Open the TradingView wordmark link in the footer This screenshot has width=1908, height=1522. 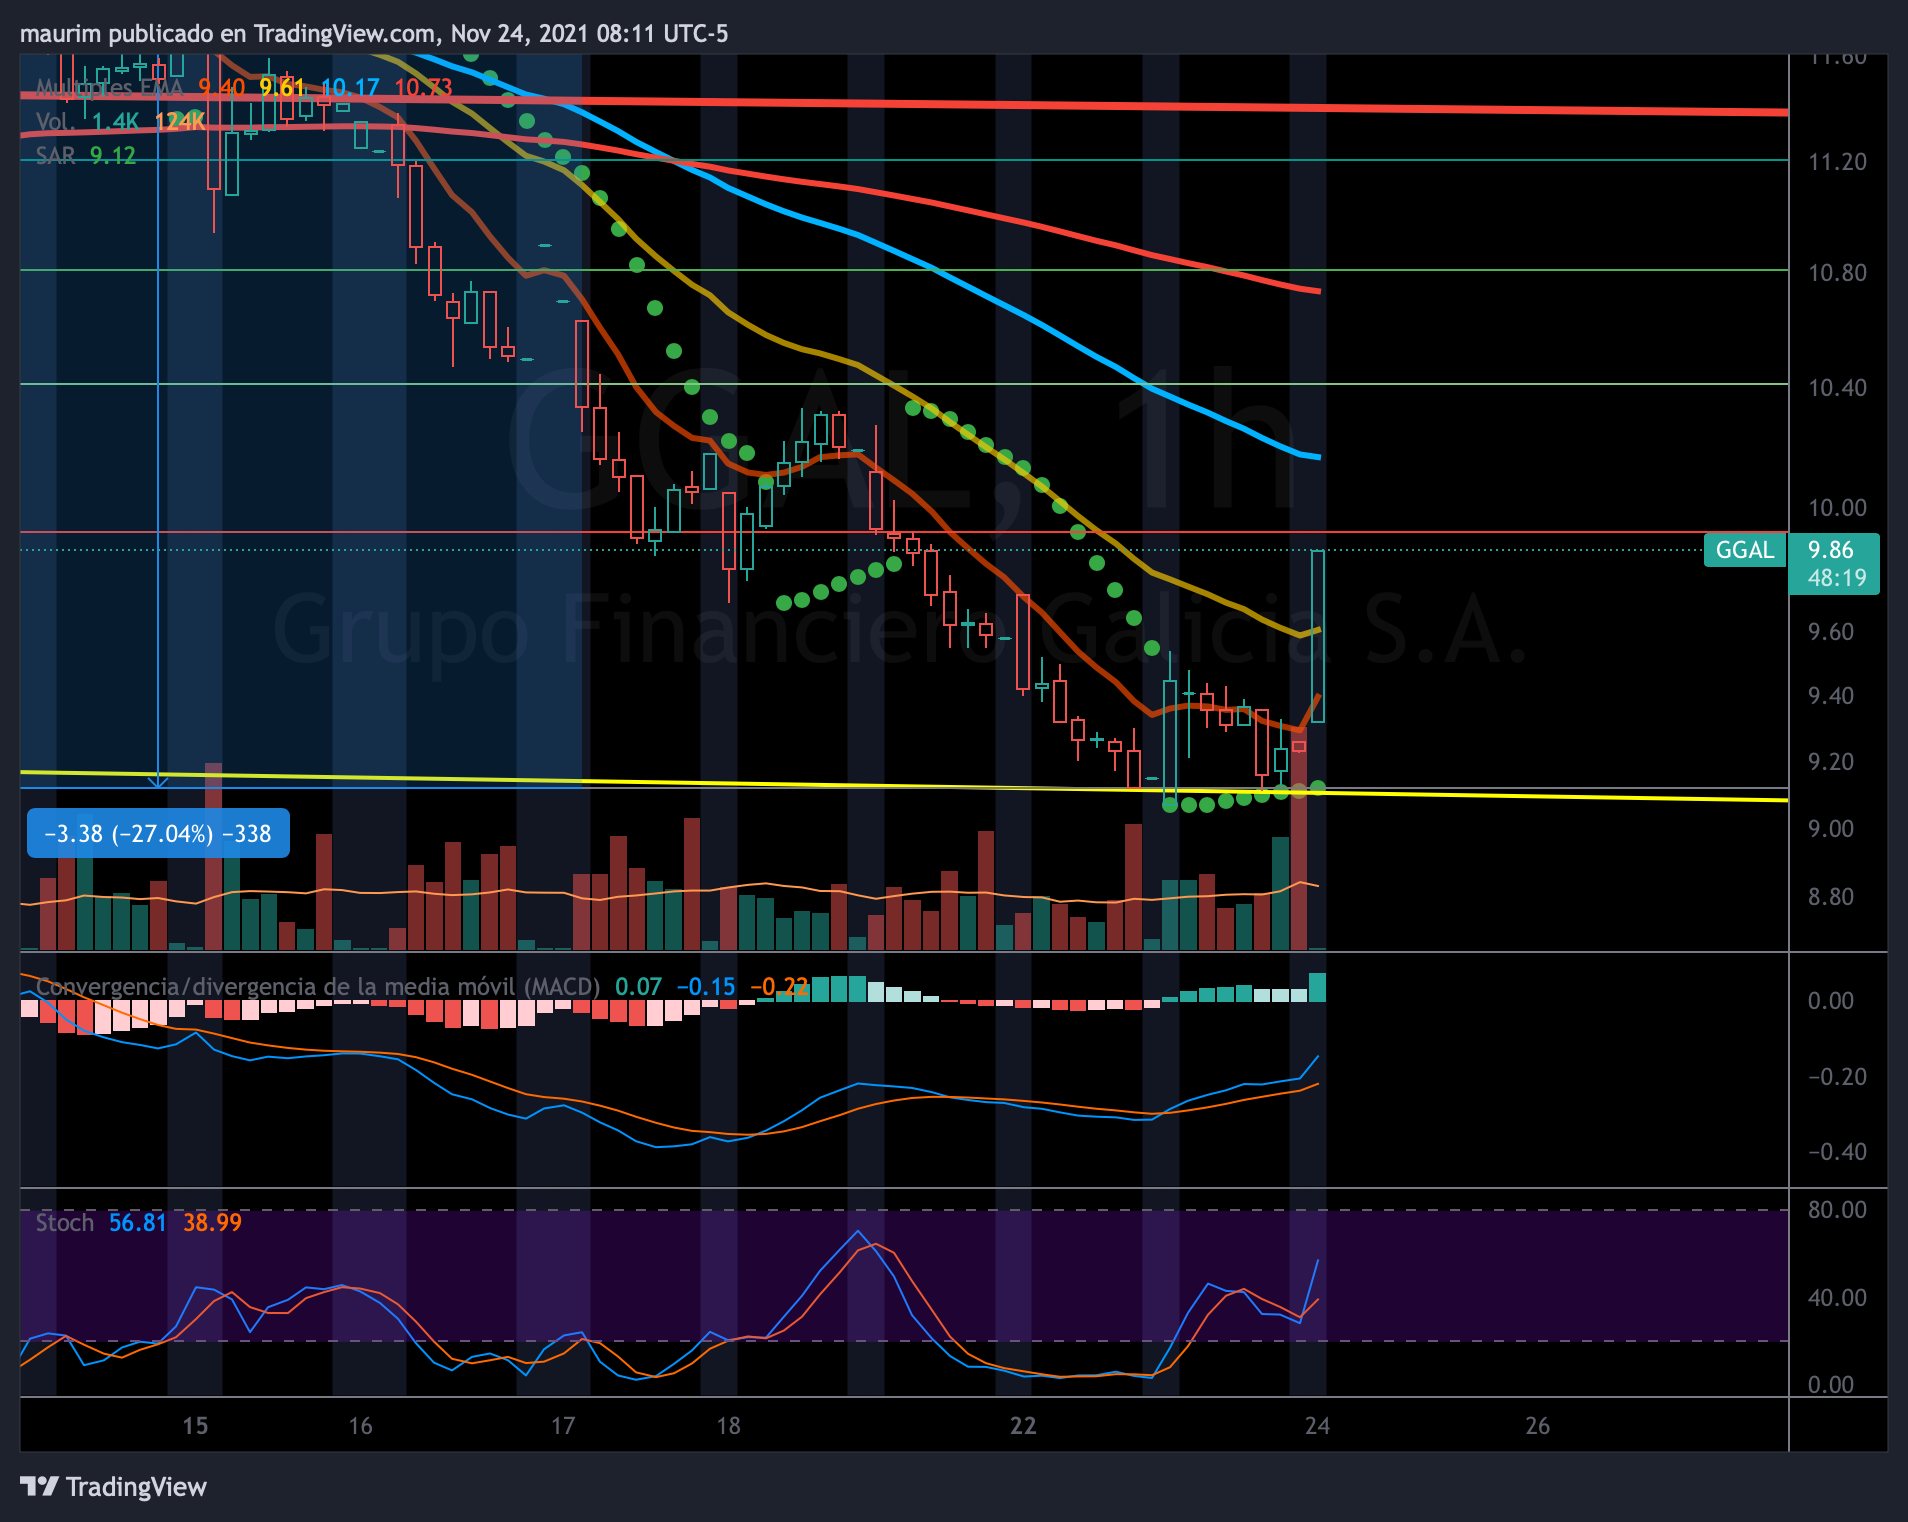tap(136, 1487)
